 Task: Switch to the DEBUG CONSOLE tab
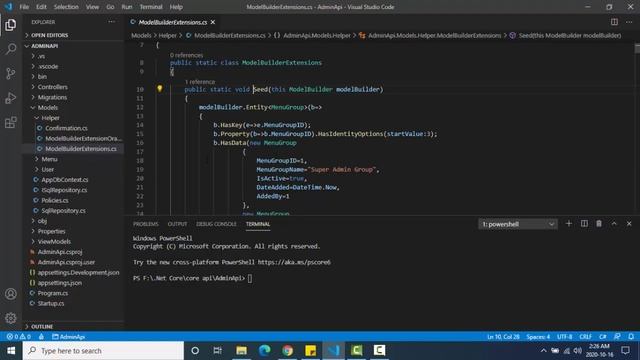(216, 224)
